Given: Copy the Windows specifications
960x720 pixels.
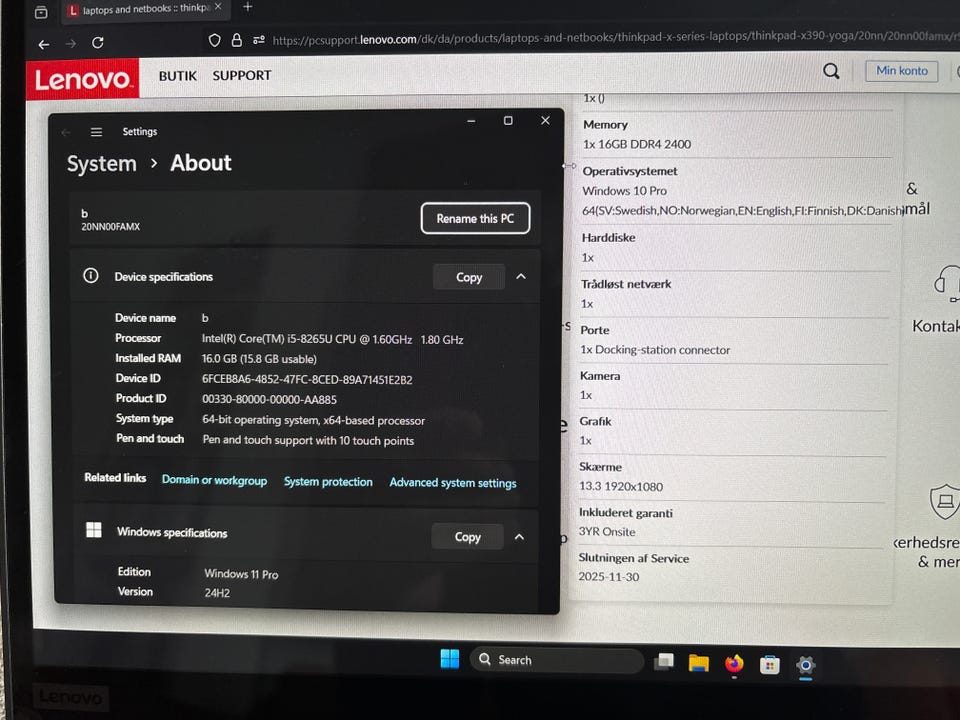Looking at the screenshot, I should coord(468,537).
